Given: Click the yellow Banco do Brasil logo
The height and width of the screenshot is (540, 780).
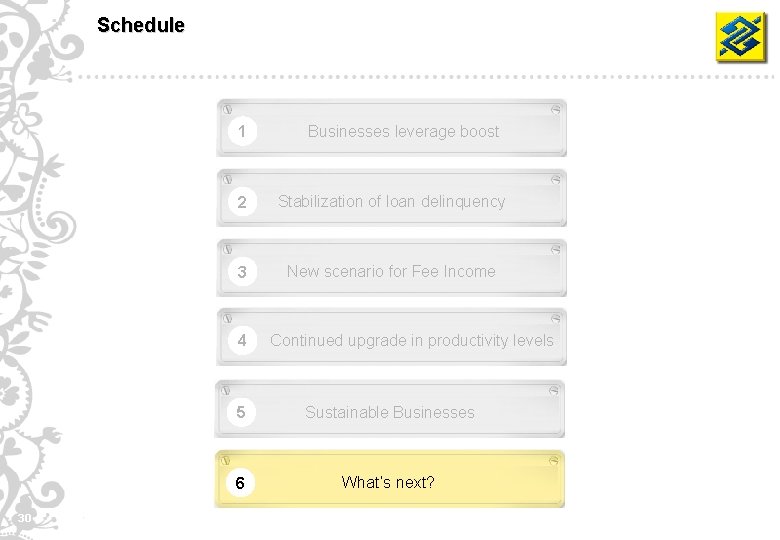Looking at the screenshot, I should [x=740, y=37].
